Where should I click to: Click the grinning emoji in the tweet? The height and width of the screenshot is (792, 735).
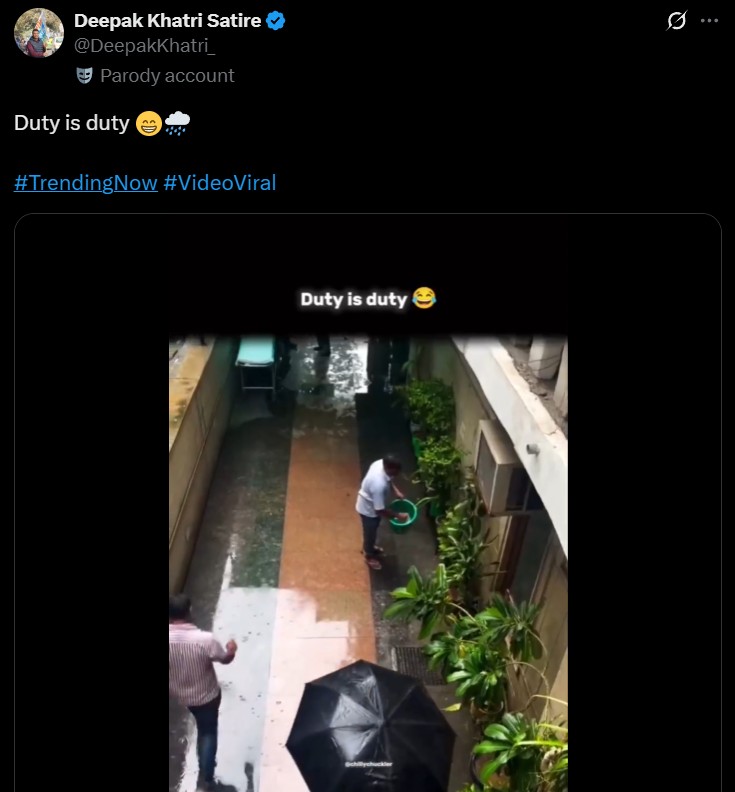(148, 124)
